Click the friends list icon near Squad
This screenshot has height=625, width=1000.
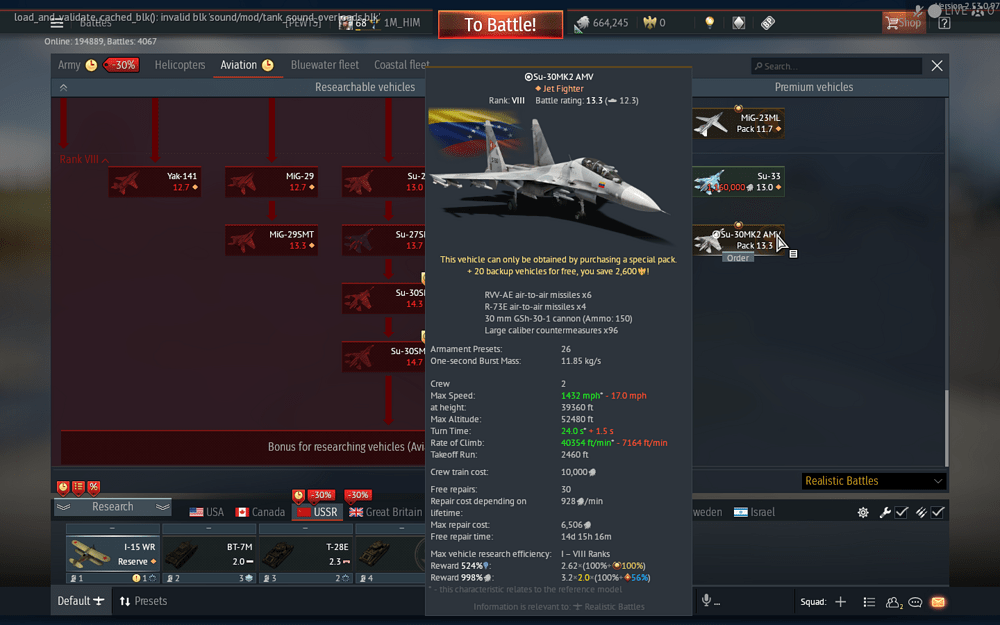(x=892, y=601)
